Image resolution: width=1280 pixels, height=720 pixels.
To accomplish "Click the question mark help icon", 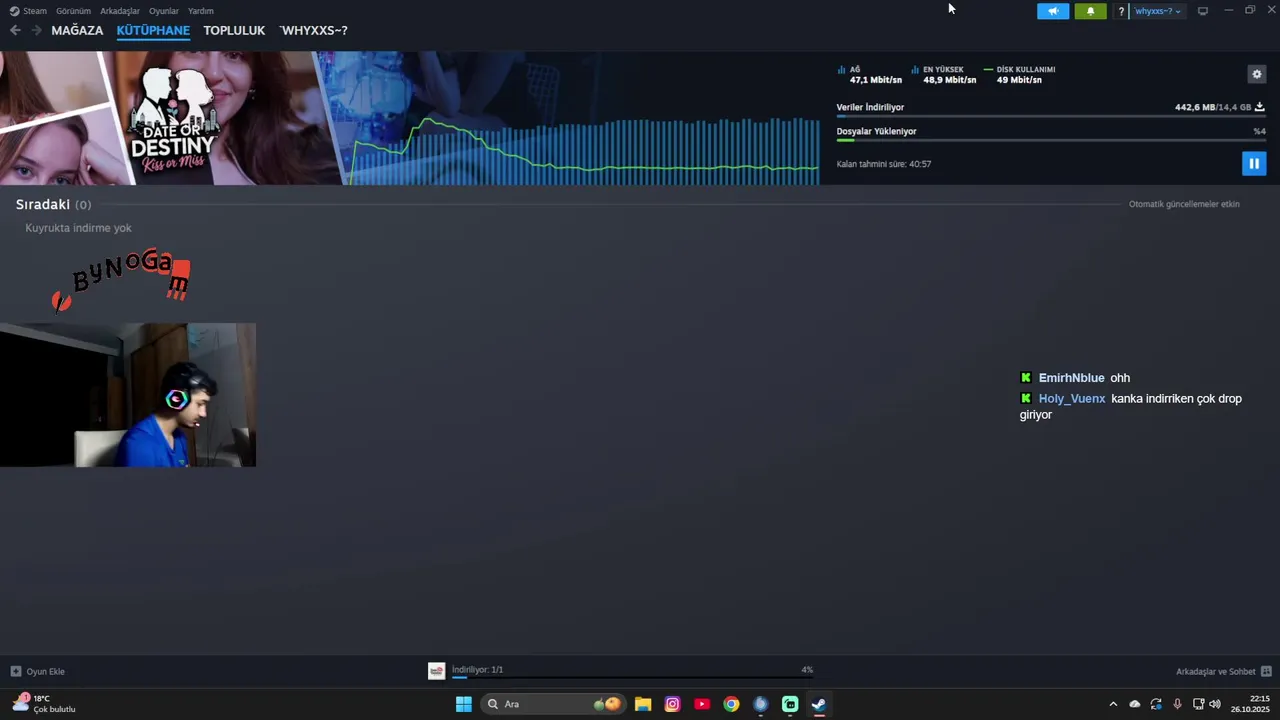I will (x=1121, y=11).
